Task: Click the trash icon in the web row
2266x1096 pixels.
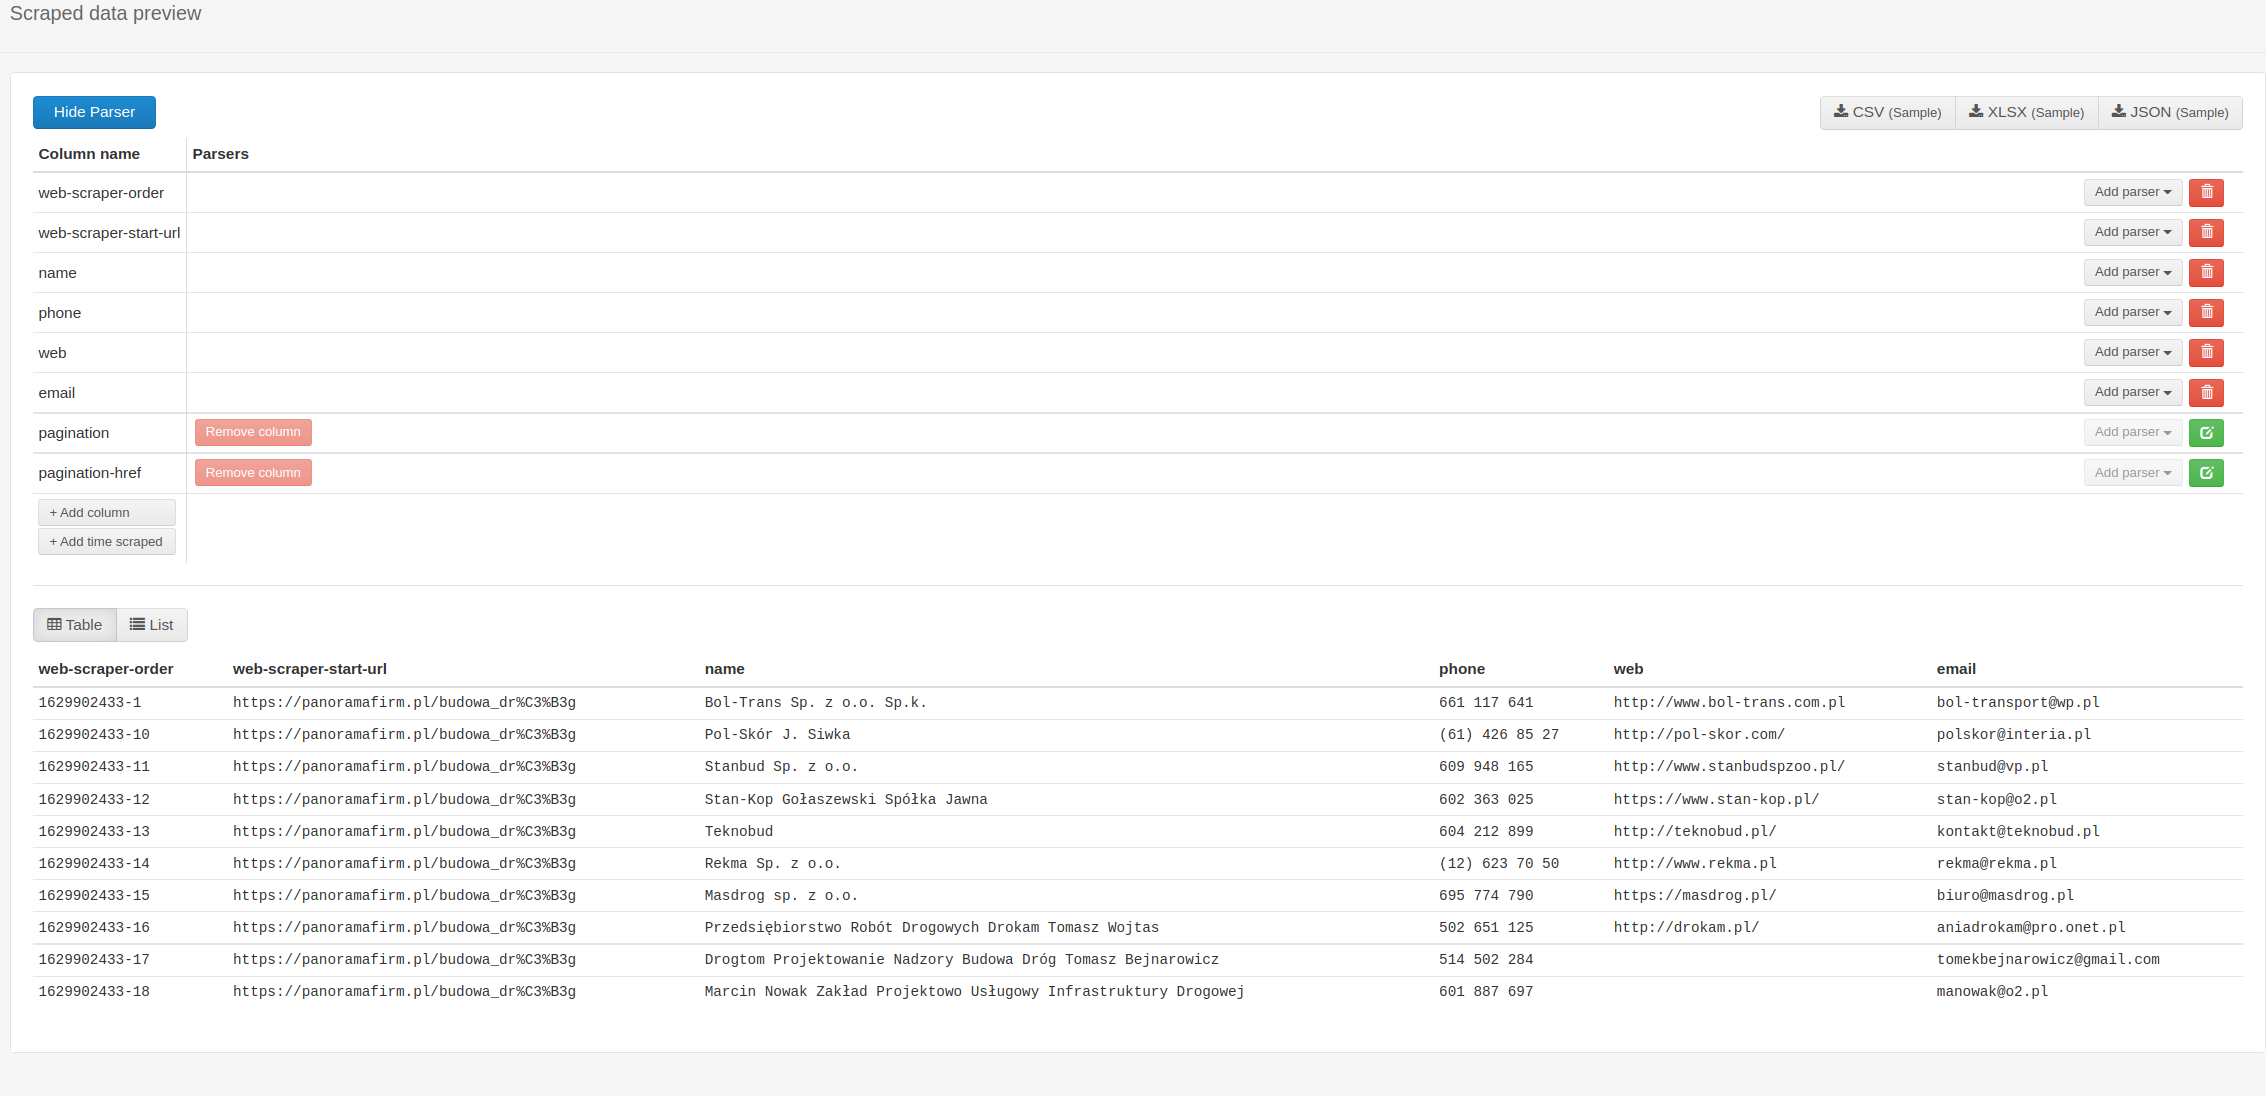Action: click(x=2205, y=352)
